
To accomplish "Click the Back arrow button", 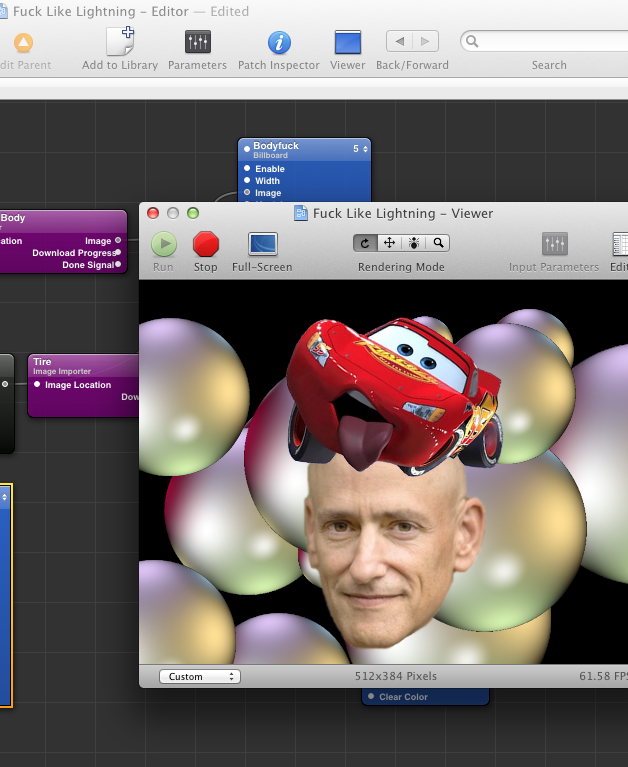I will 399,41.
